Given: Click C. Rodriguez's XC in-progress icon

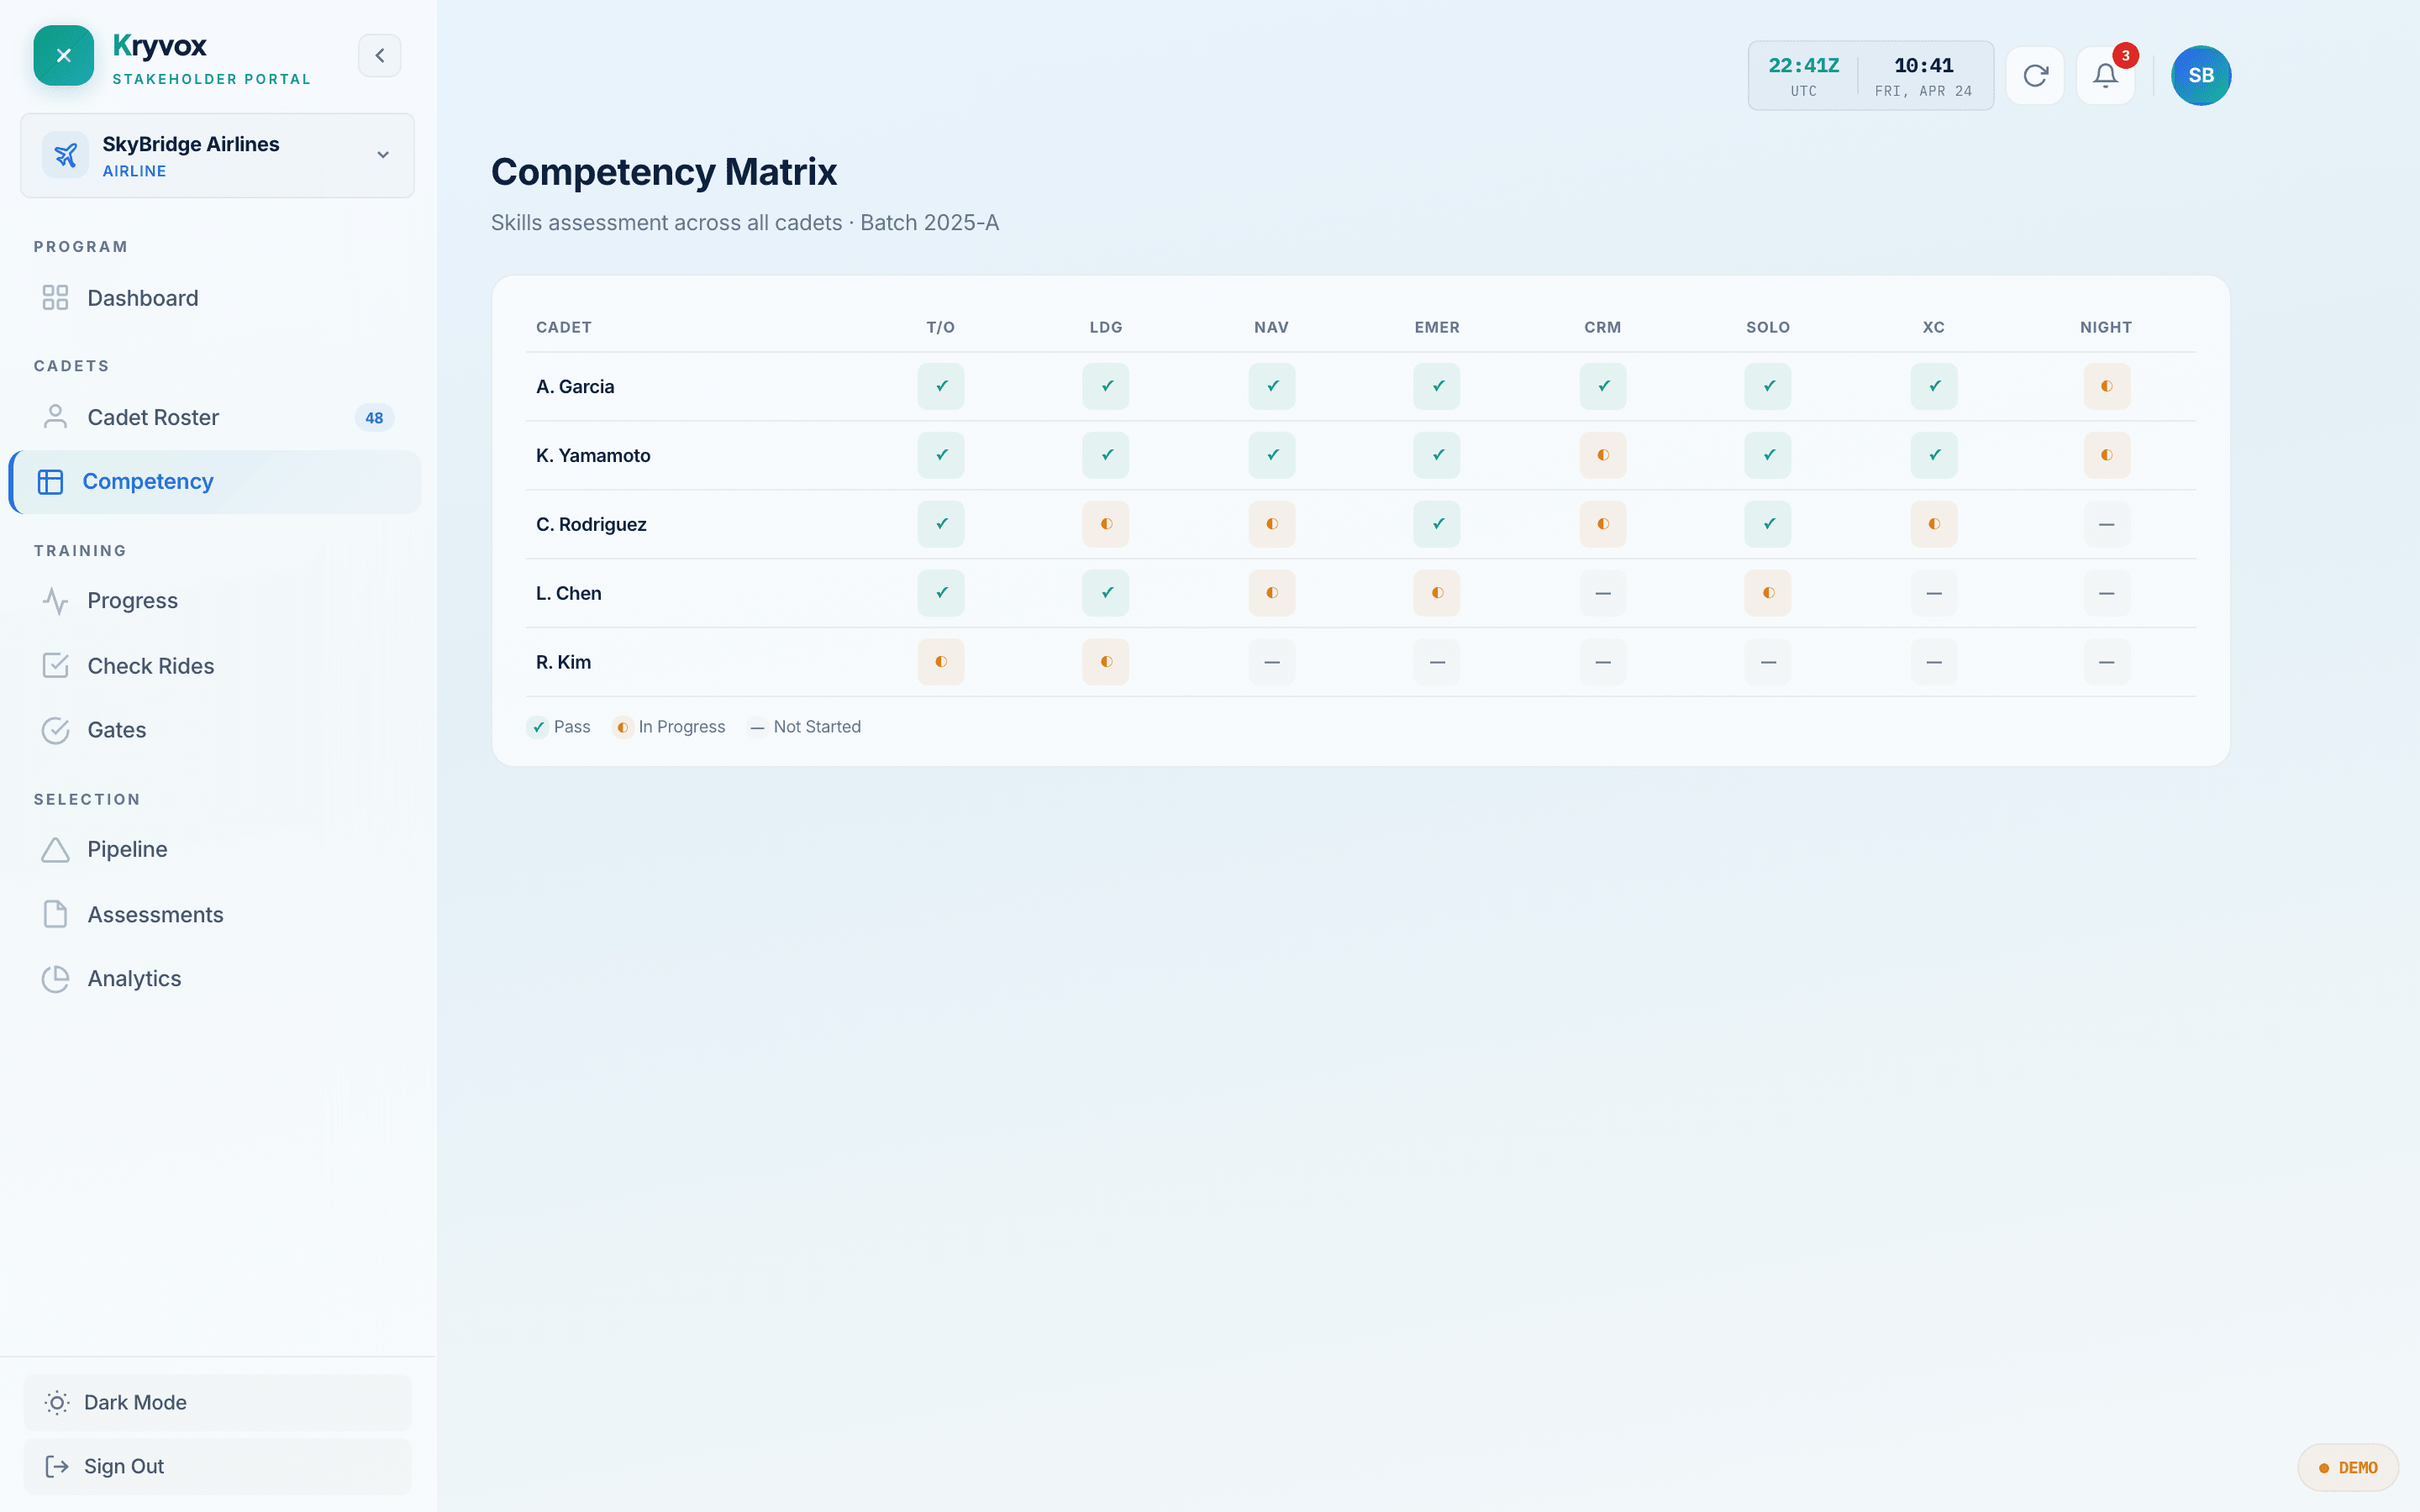Looking at the screenshot, I should pos(1934,524).
